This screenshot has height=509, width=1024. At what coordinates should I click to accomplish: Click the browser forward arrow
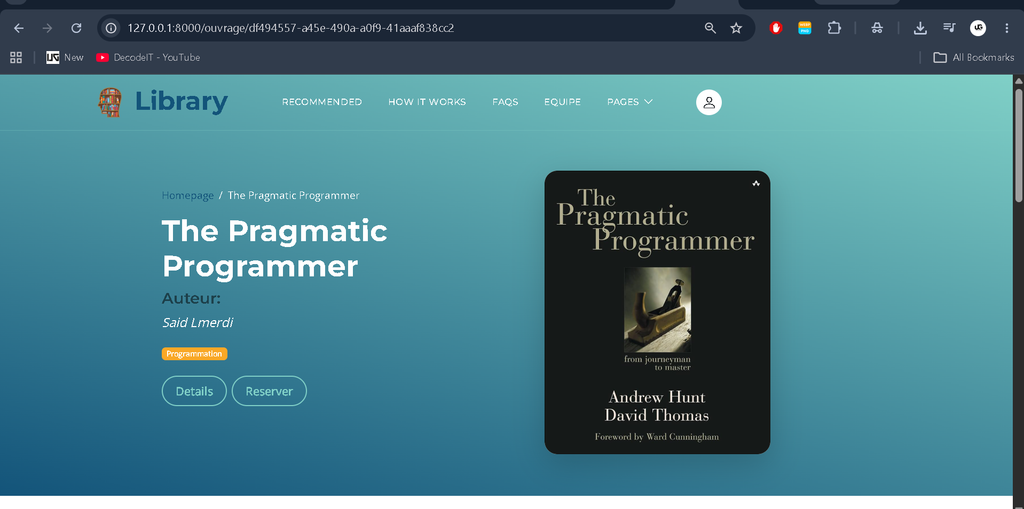[x=47, y=28]
